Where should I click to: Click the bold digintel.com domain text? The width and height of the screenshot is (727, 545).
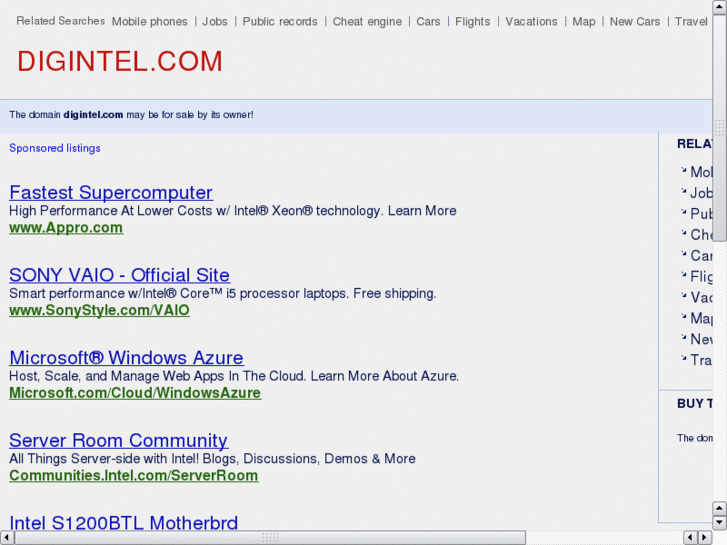[93, 115]
